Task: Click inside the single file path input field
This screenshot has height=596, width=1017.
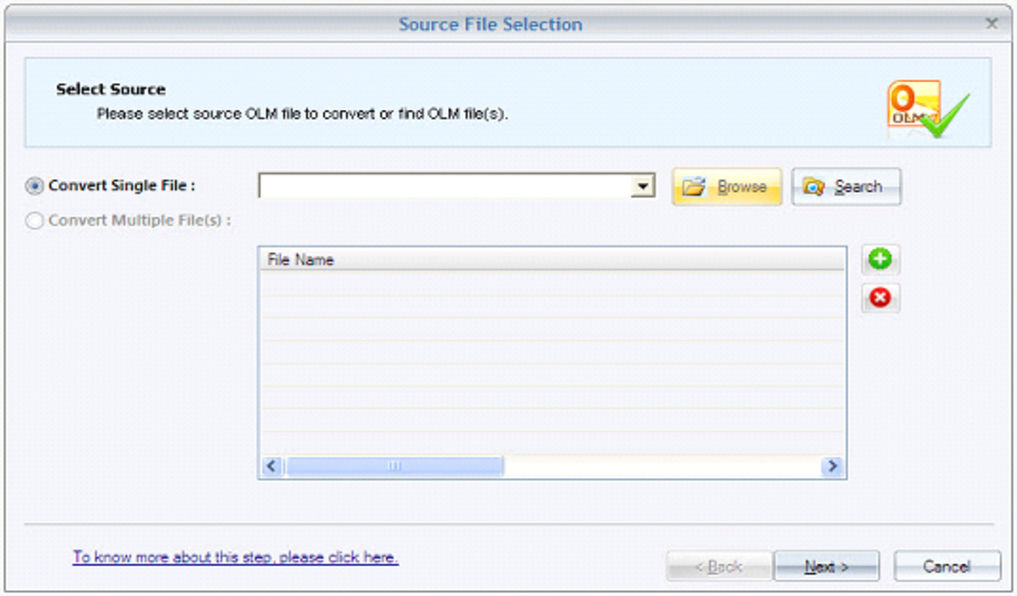Action: pos(445,186)
